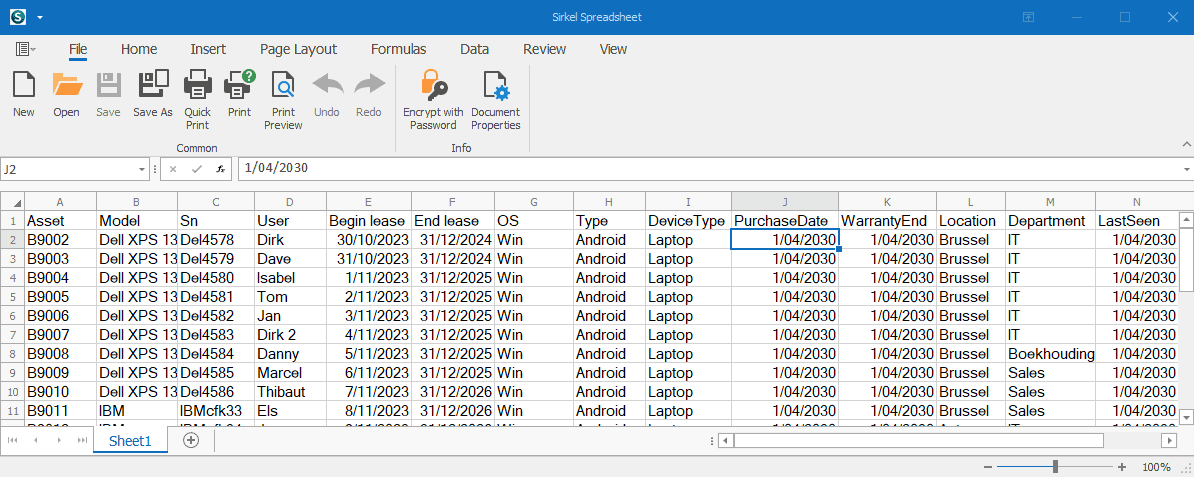This screenshot has width=1194, height=477.
Task: Click the Name Box showing J2
Action: click(x=69, y=169)
